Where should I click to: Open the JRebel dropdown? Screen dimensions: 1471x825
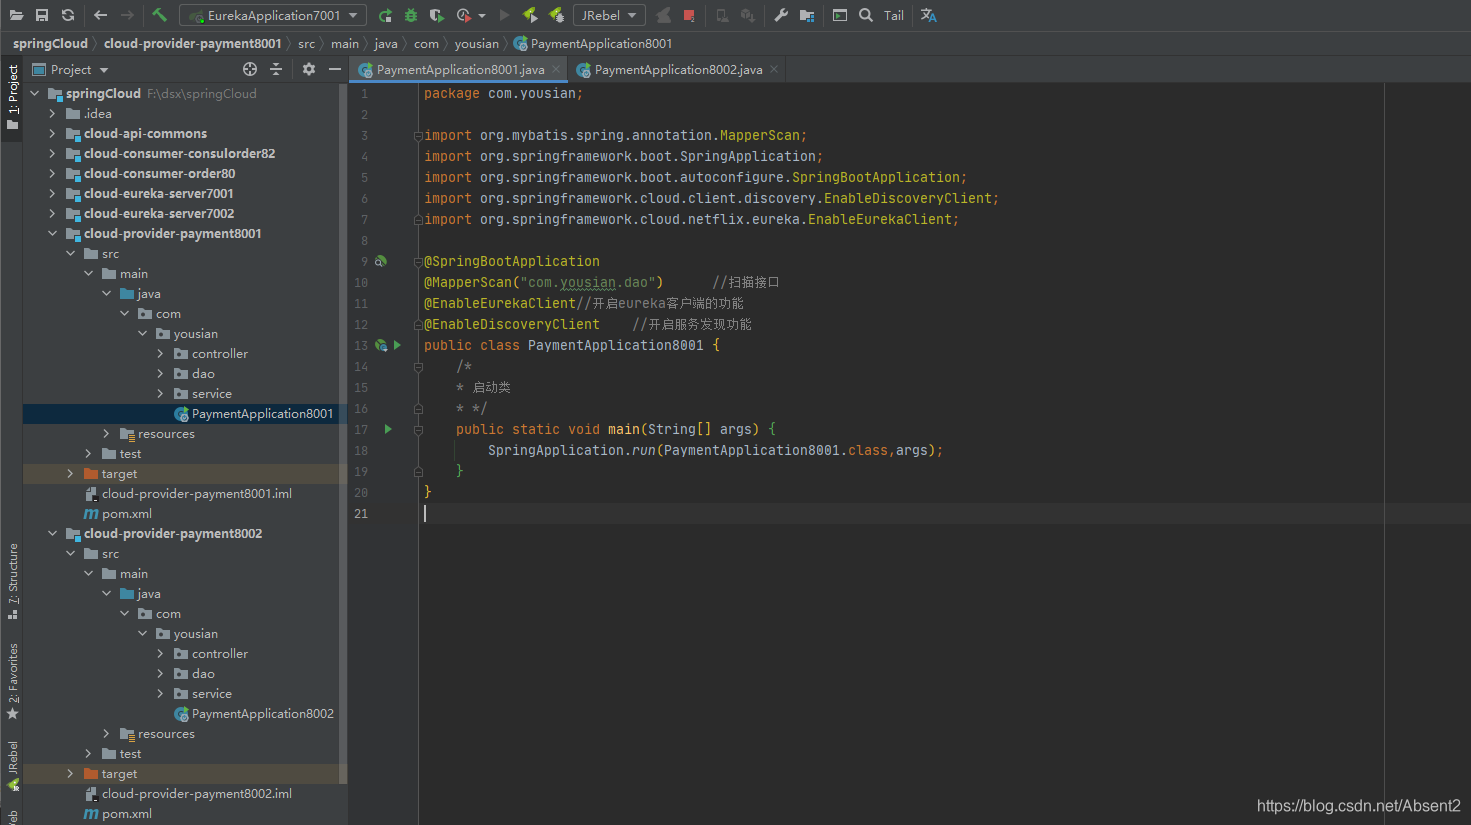(x=609, y=15)
